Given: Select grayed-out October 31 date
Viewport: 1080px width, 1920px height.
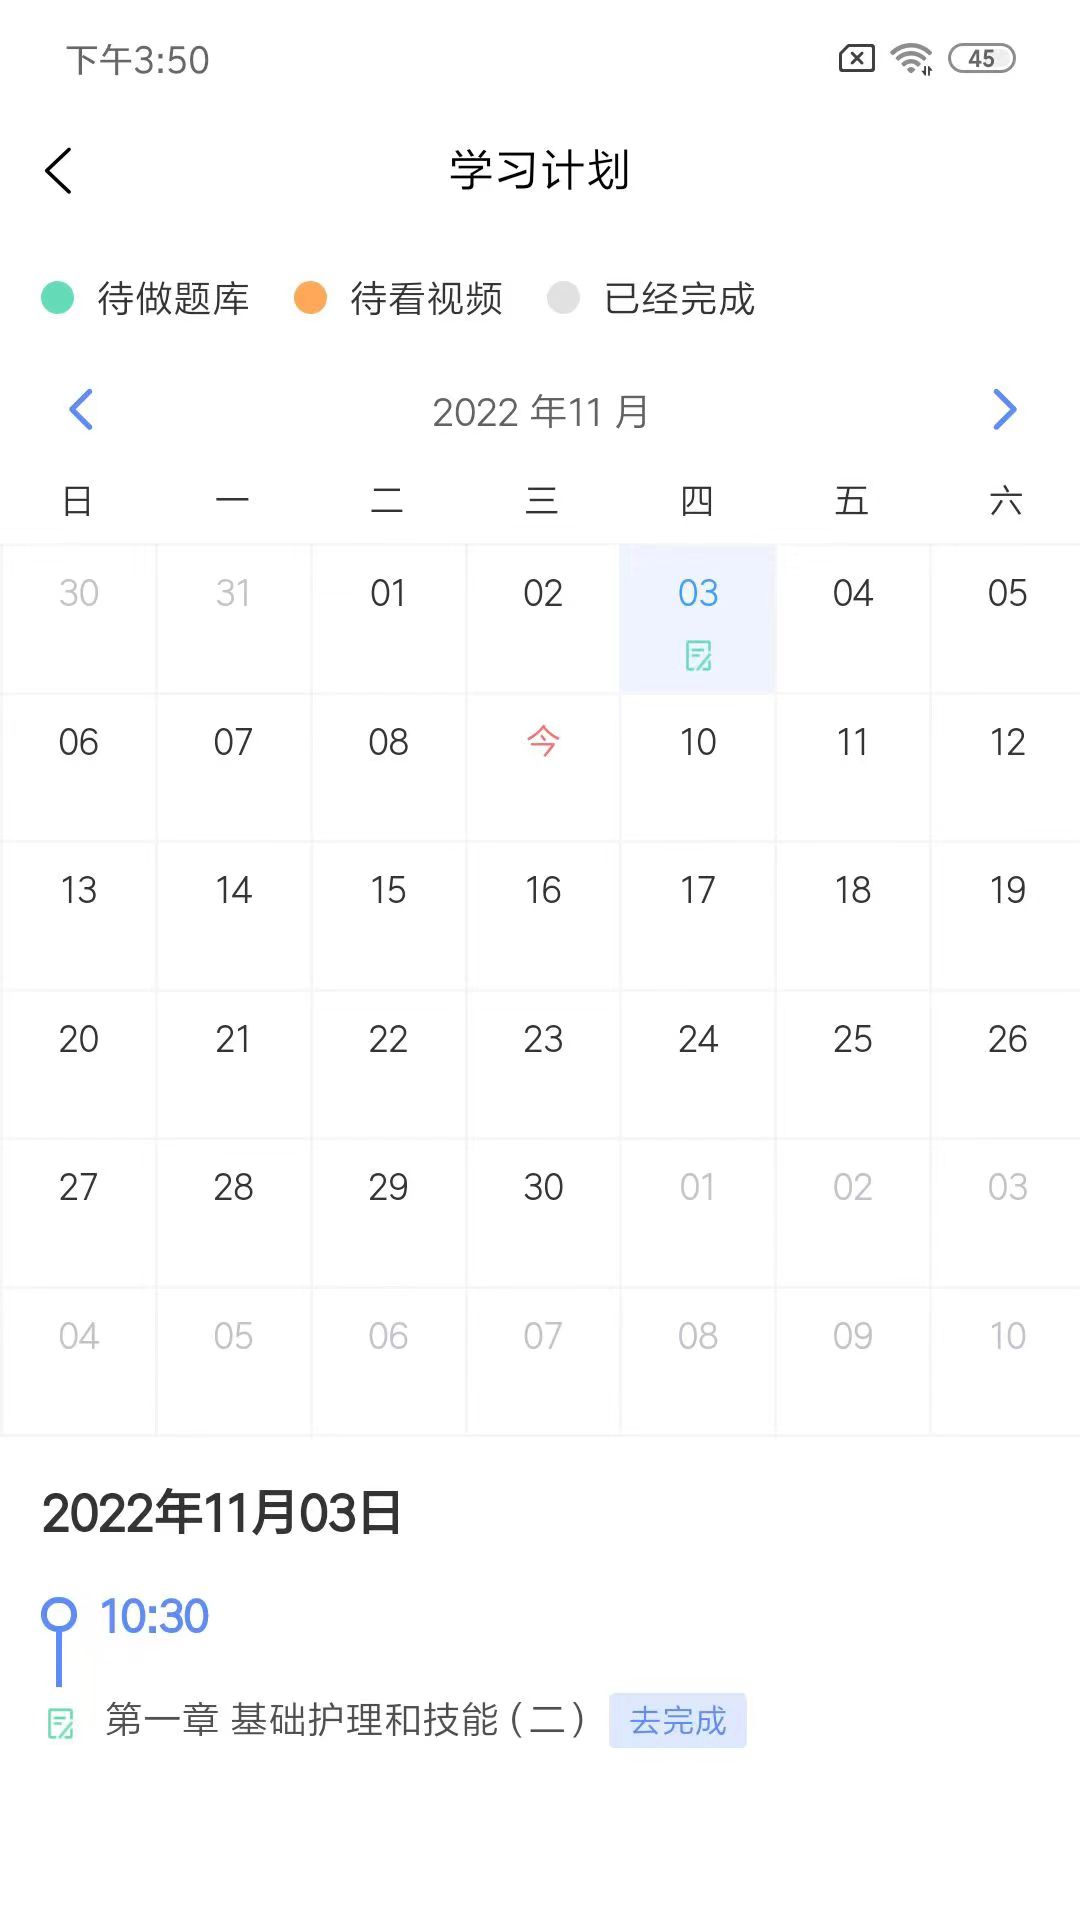Looking at the screenshot, I should click(x=233, y=593).
